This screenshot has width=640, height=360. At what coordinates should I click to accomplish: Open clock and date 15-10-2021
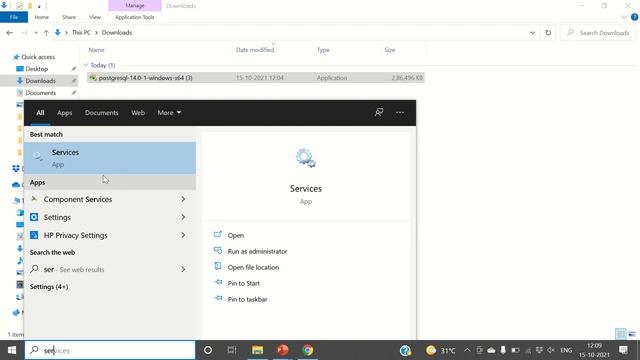[x=594, y=350]
